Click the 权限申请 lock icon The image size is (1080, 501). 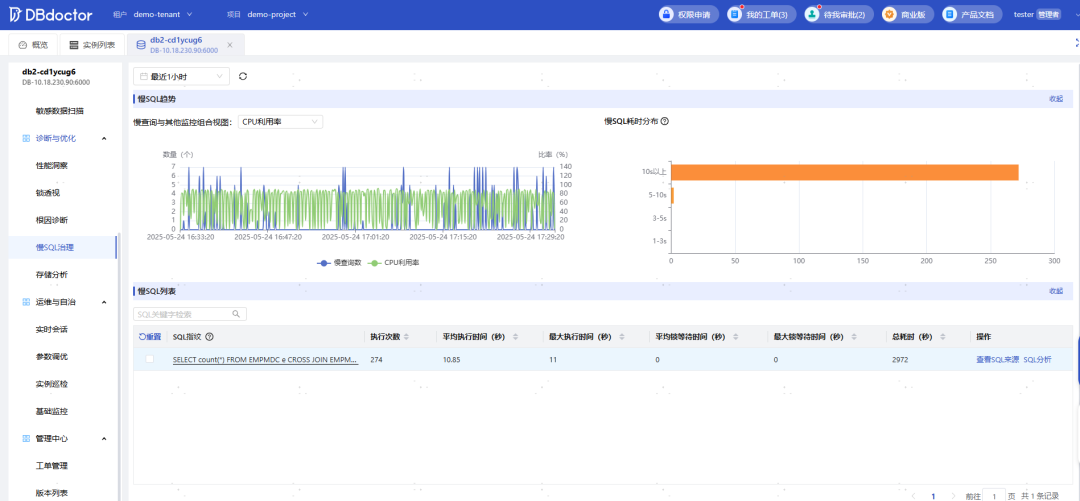[x=668, y=14]
